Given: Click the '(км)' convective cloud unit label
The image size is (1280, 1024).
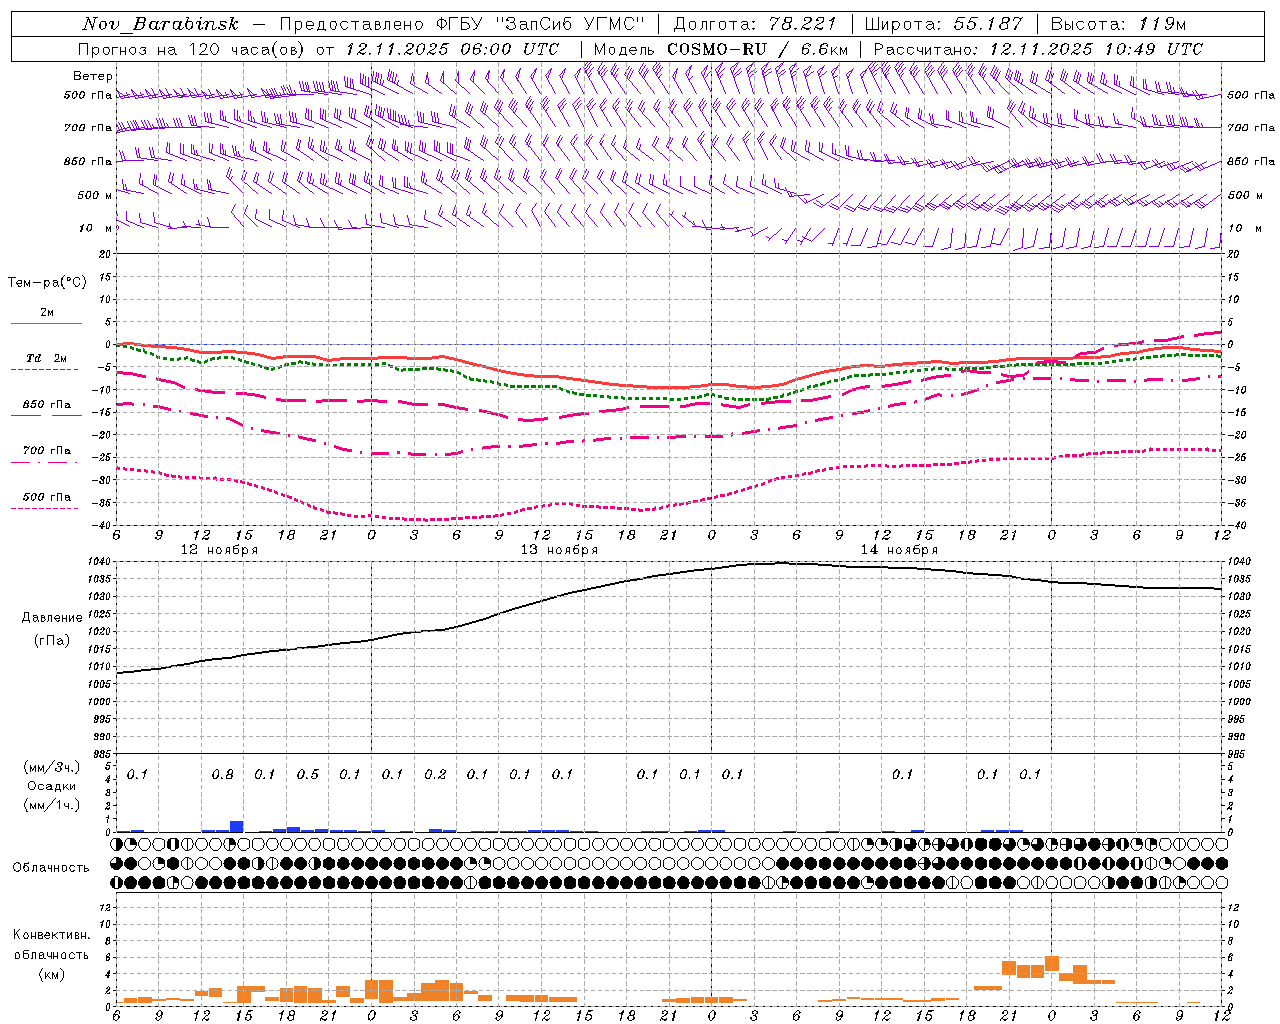Looking at the screenshot, I should 51,974.
